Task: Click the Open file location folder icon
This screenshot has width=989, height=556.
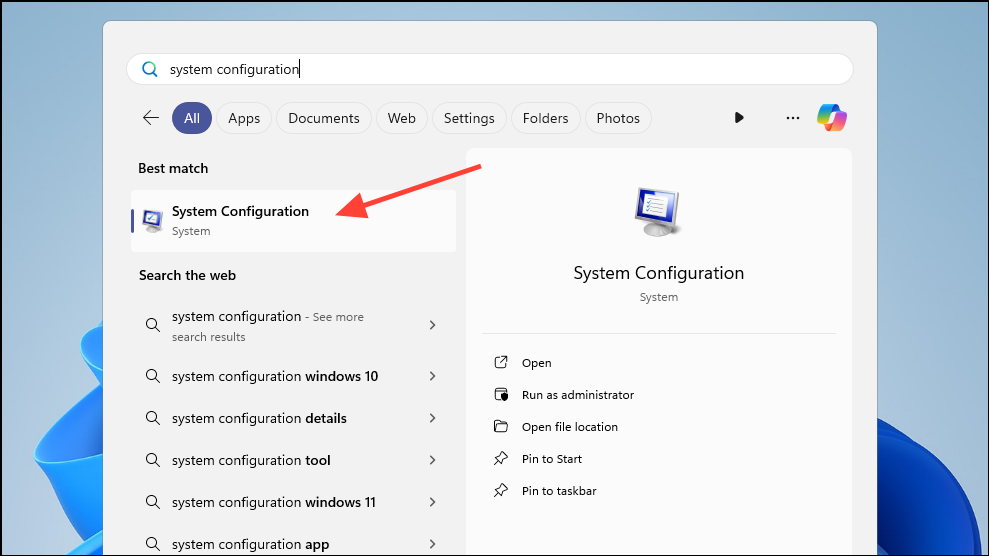Action: [x=501, y=427]
